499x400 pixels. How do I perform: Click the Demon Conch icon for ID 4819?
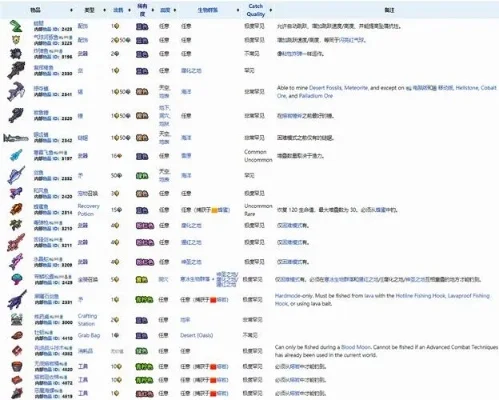click(x=17, y=393)
